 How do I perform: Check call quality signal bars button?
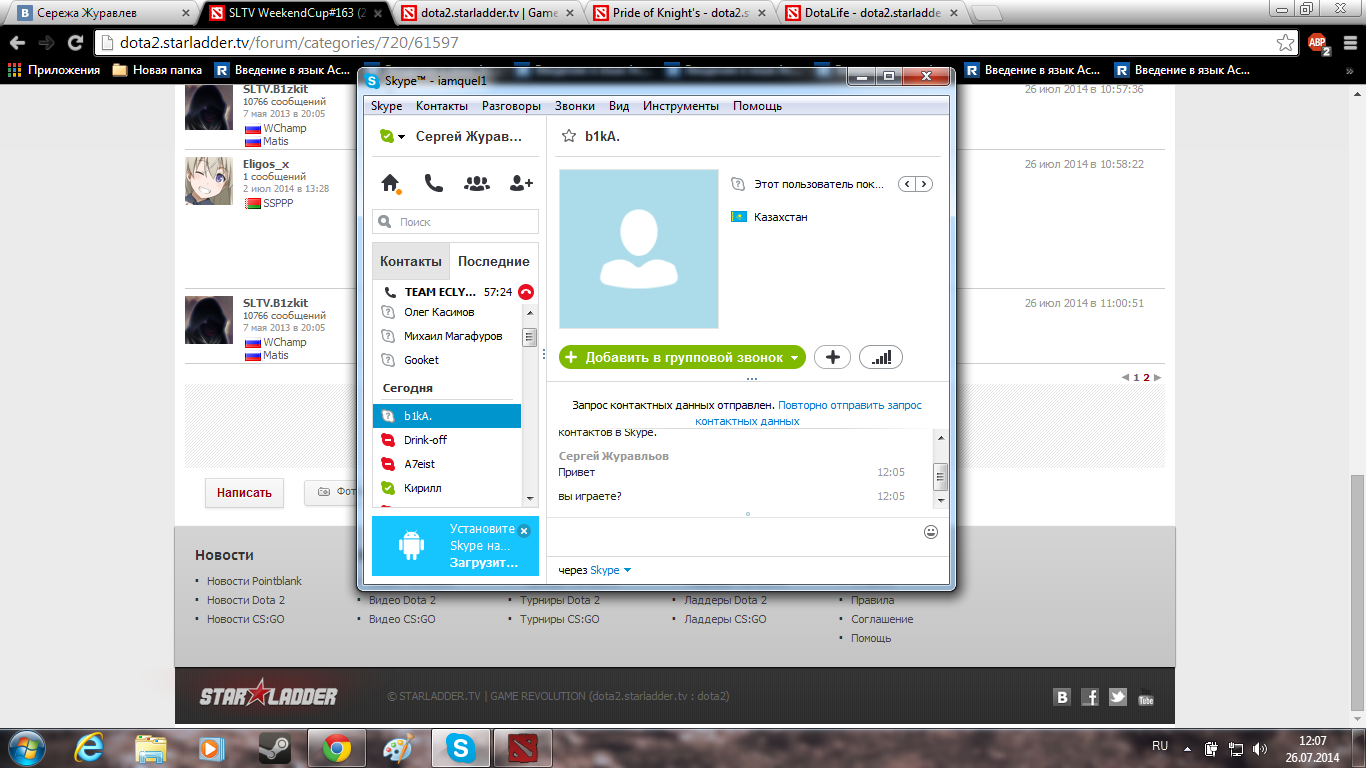tap(881, 357)
